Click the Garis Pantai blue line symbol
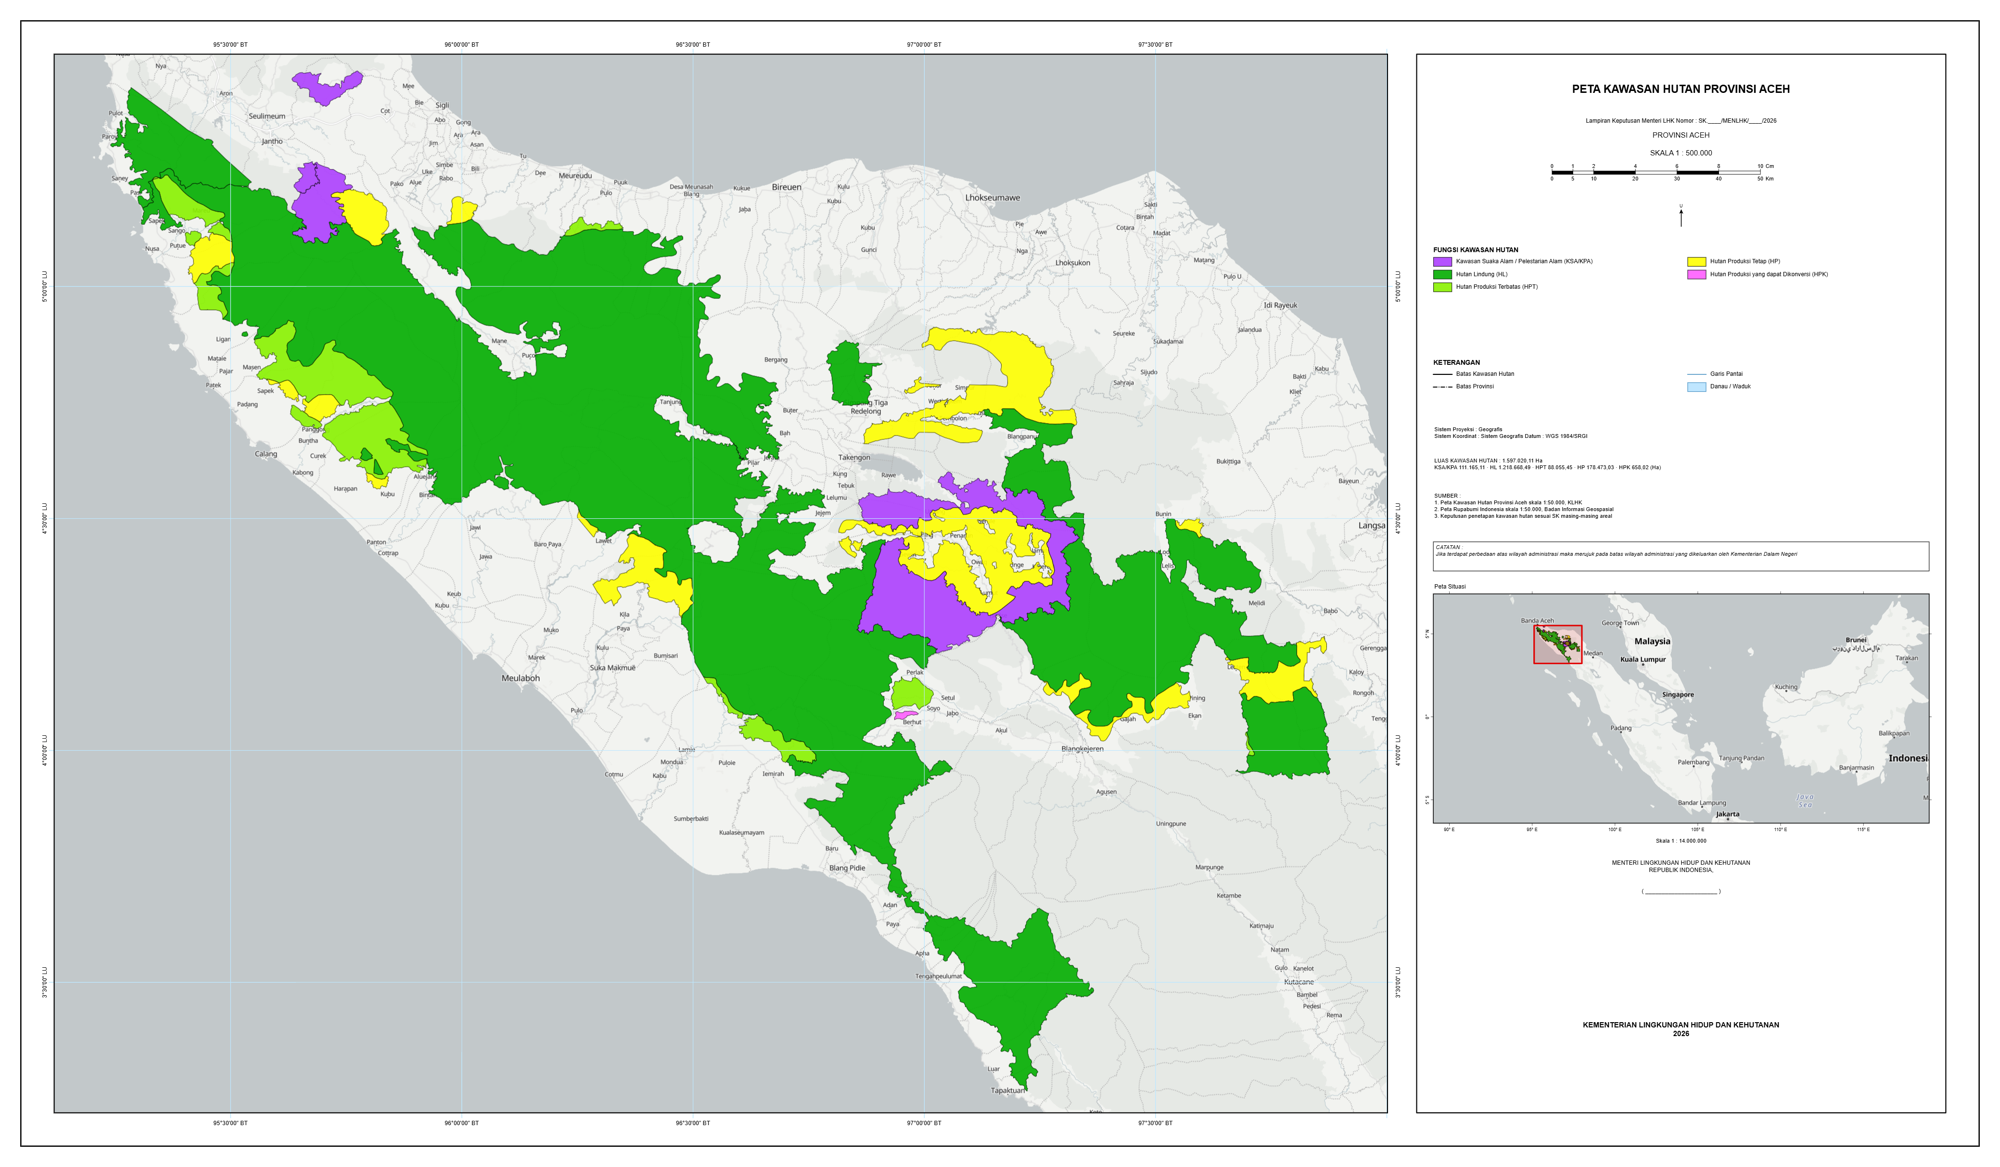The width and height of the screenshot is (2000, 1167). click(1696, 374)
